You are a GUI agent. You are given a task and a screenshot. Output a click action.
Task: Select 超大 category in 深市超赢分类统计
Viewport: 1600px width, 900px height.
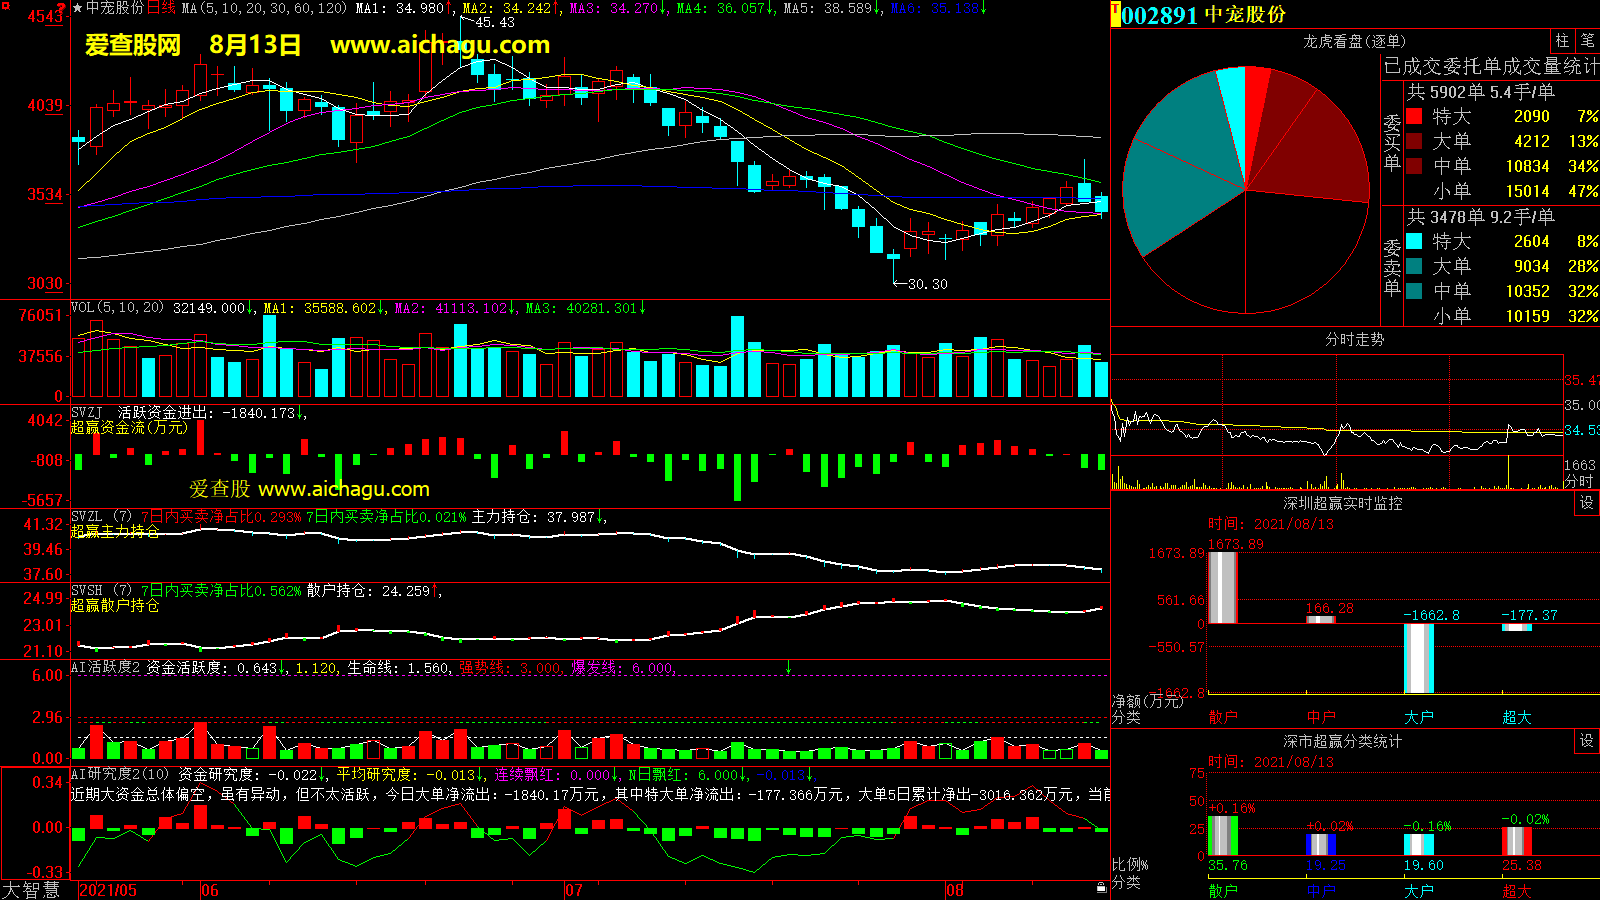[x=1516, y=890]
